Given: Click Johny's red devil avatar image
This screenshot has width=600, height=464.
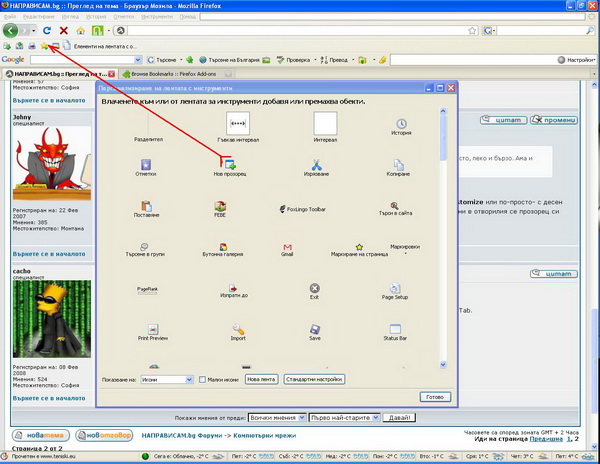Looking at the screenshot, I should (52, 163).
